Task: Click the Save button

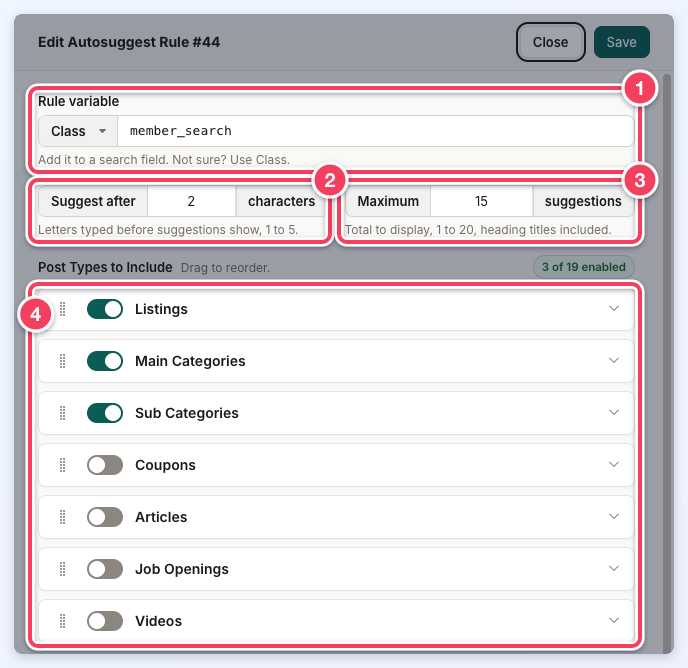Action: pyautogui.click(x=621, y=42)
